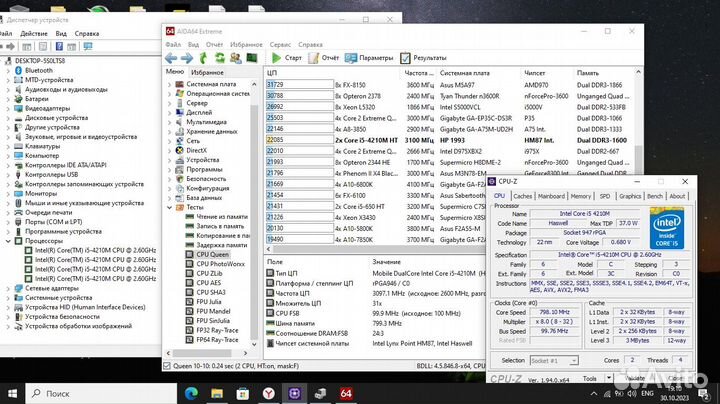Open Yandex Browser from the taskbar
Screen dimensions: 720x404
pyautogui.click(x=269, y=393)
